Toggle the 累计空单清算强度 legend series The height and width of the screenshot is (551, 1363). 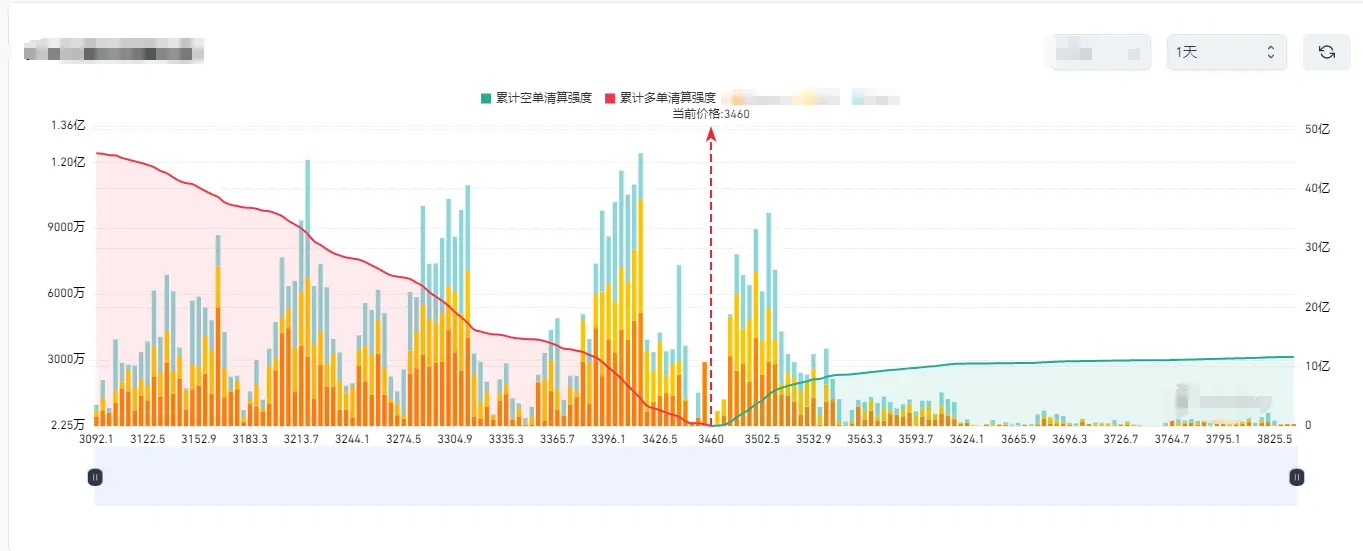[536, 98]
